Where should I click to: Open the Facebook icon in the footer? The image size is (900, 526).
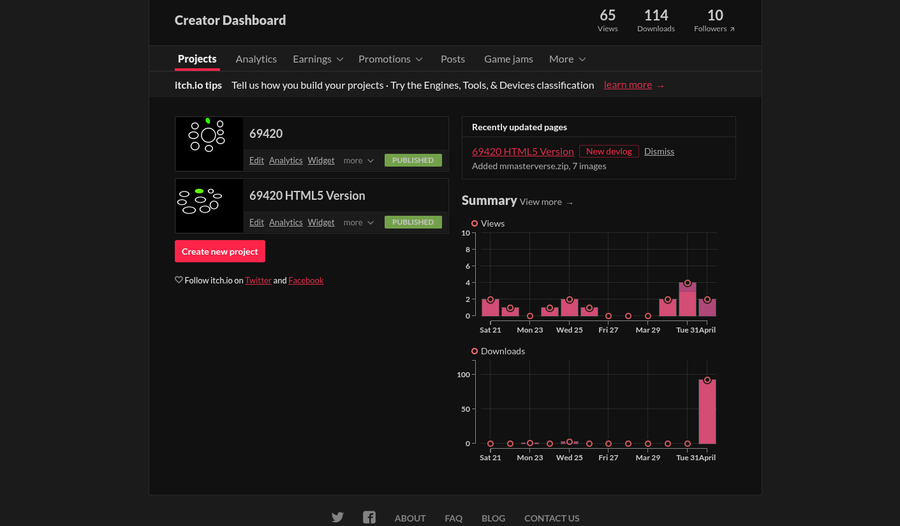369,517
